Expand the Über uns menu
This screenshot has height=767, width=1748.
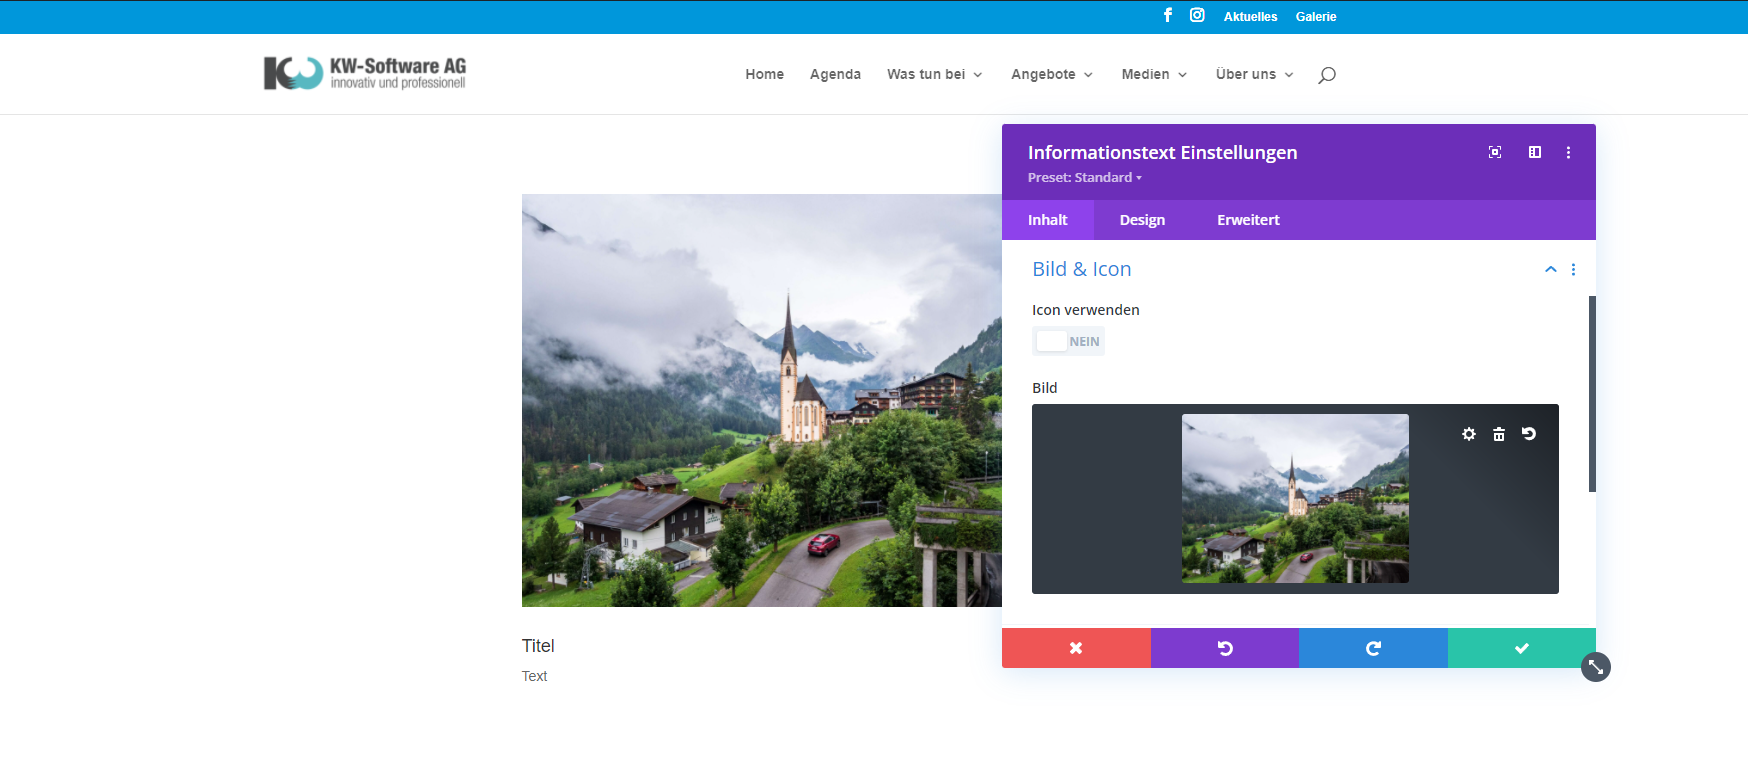tap(1254, 75)
